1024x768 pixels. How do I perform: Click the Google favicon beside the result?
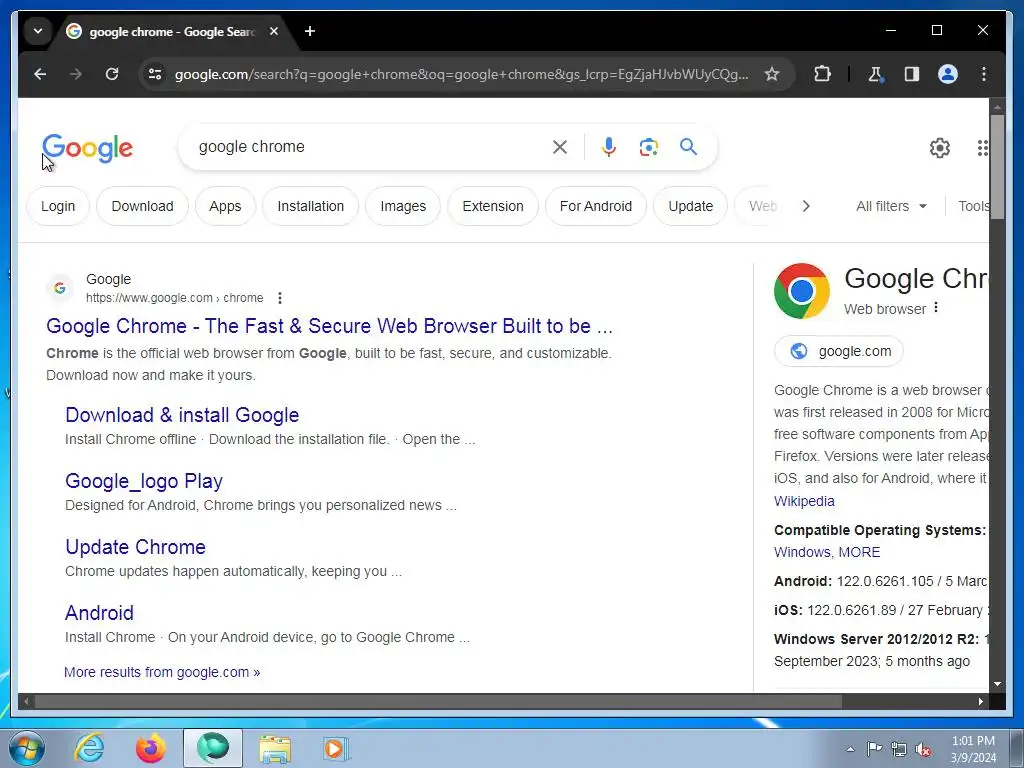59,288
